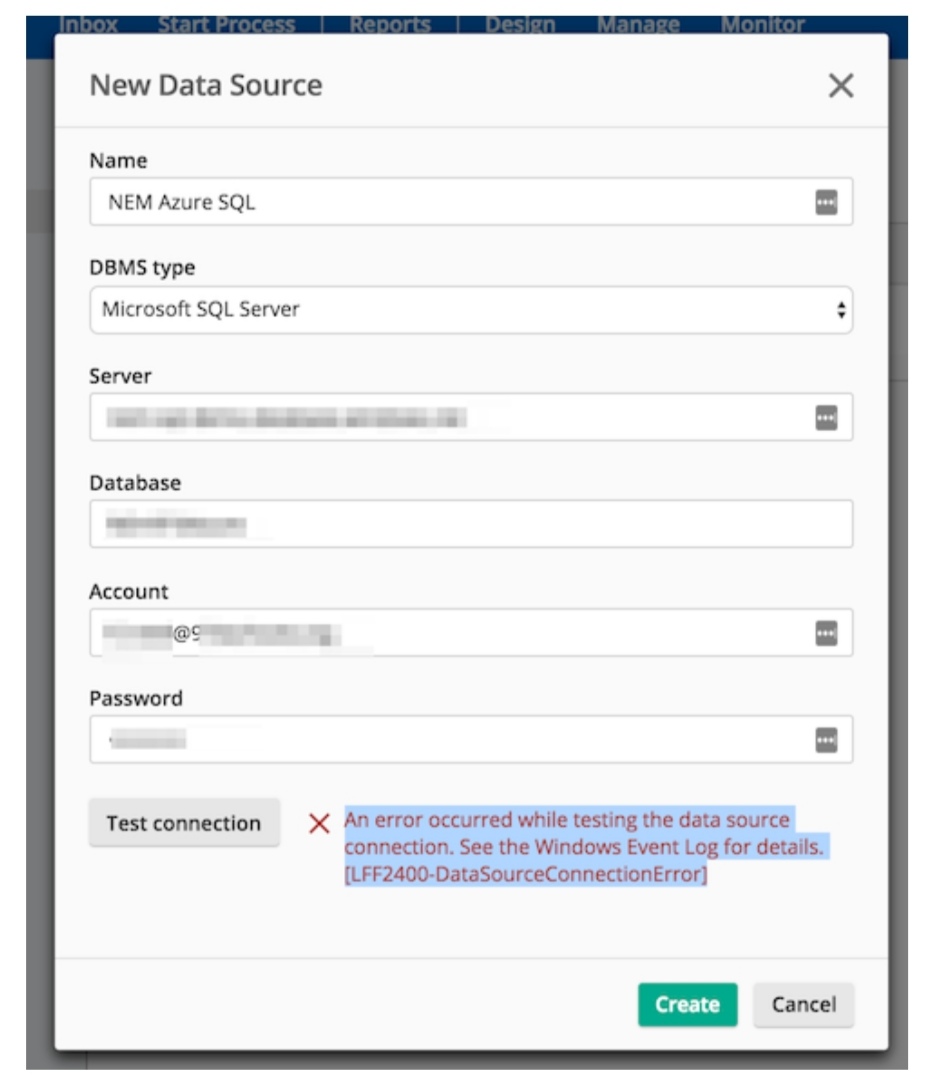The width and height of the screenshot is (941, 1092).
Task: Go to the Manage tab
Action: [638, 24]
